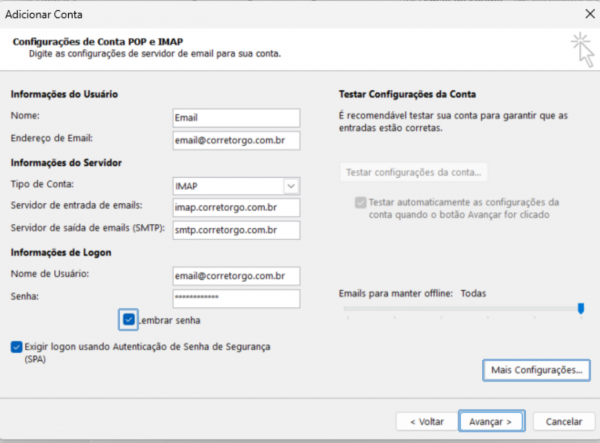This screenshot has width=600, height=443.
Task: Click the Avançar button
Action: [491, 421]
